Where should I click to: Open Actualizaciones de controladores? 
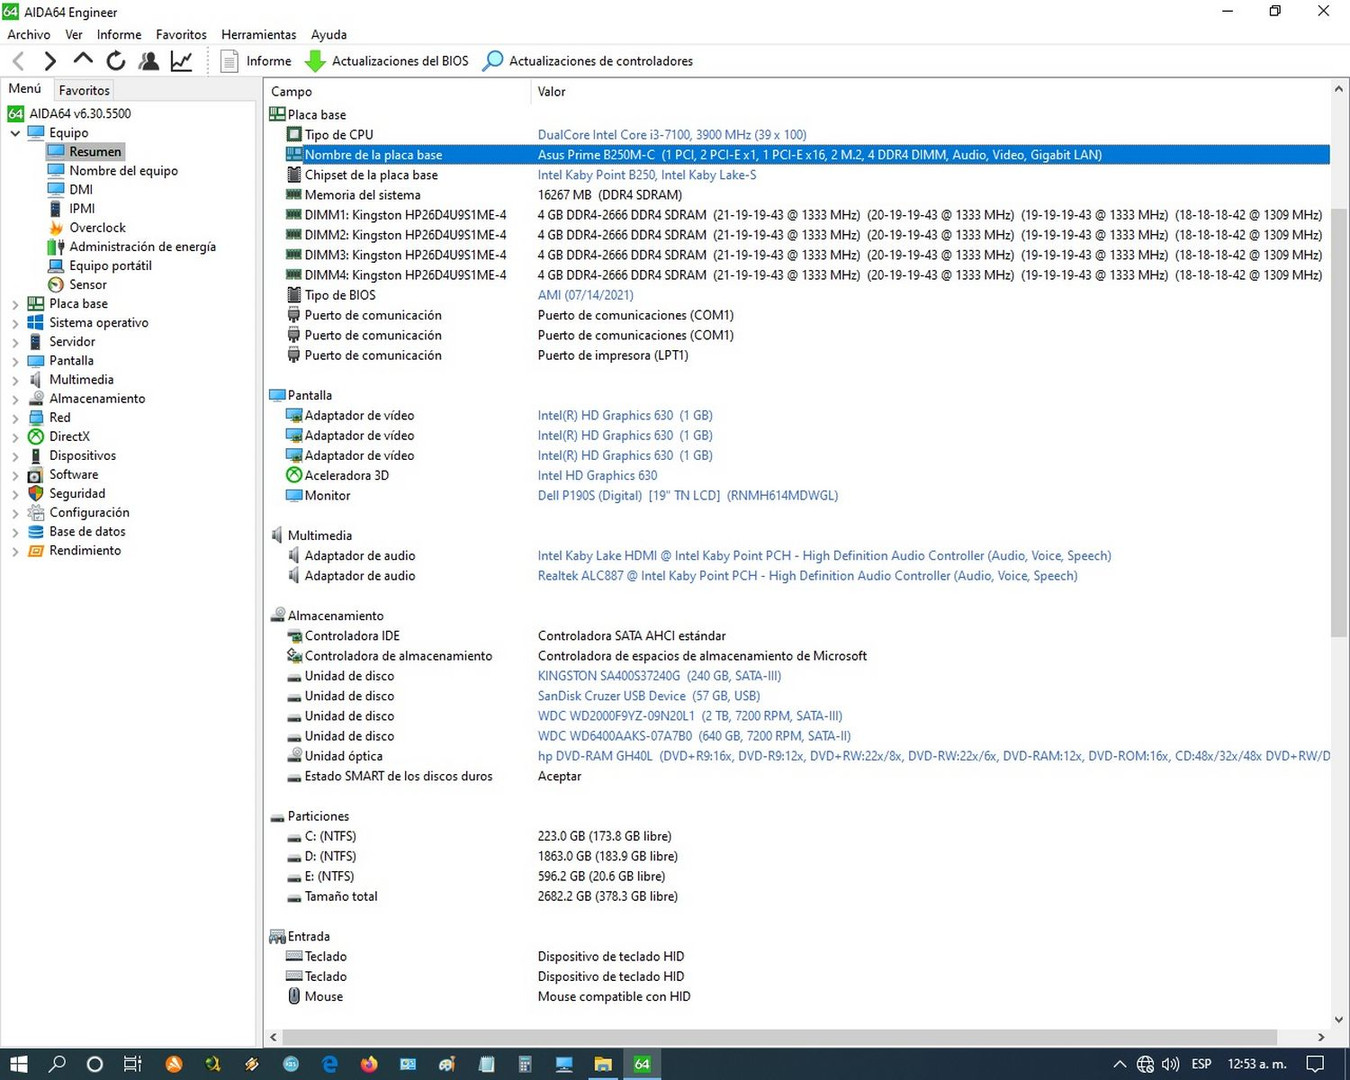click(588, 61)
